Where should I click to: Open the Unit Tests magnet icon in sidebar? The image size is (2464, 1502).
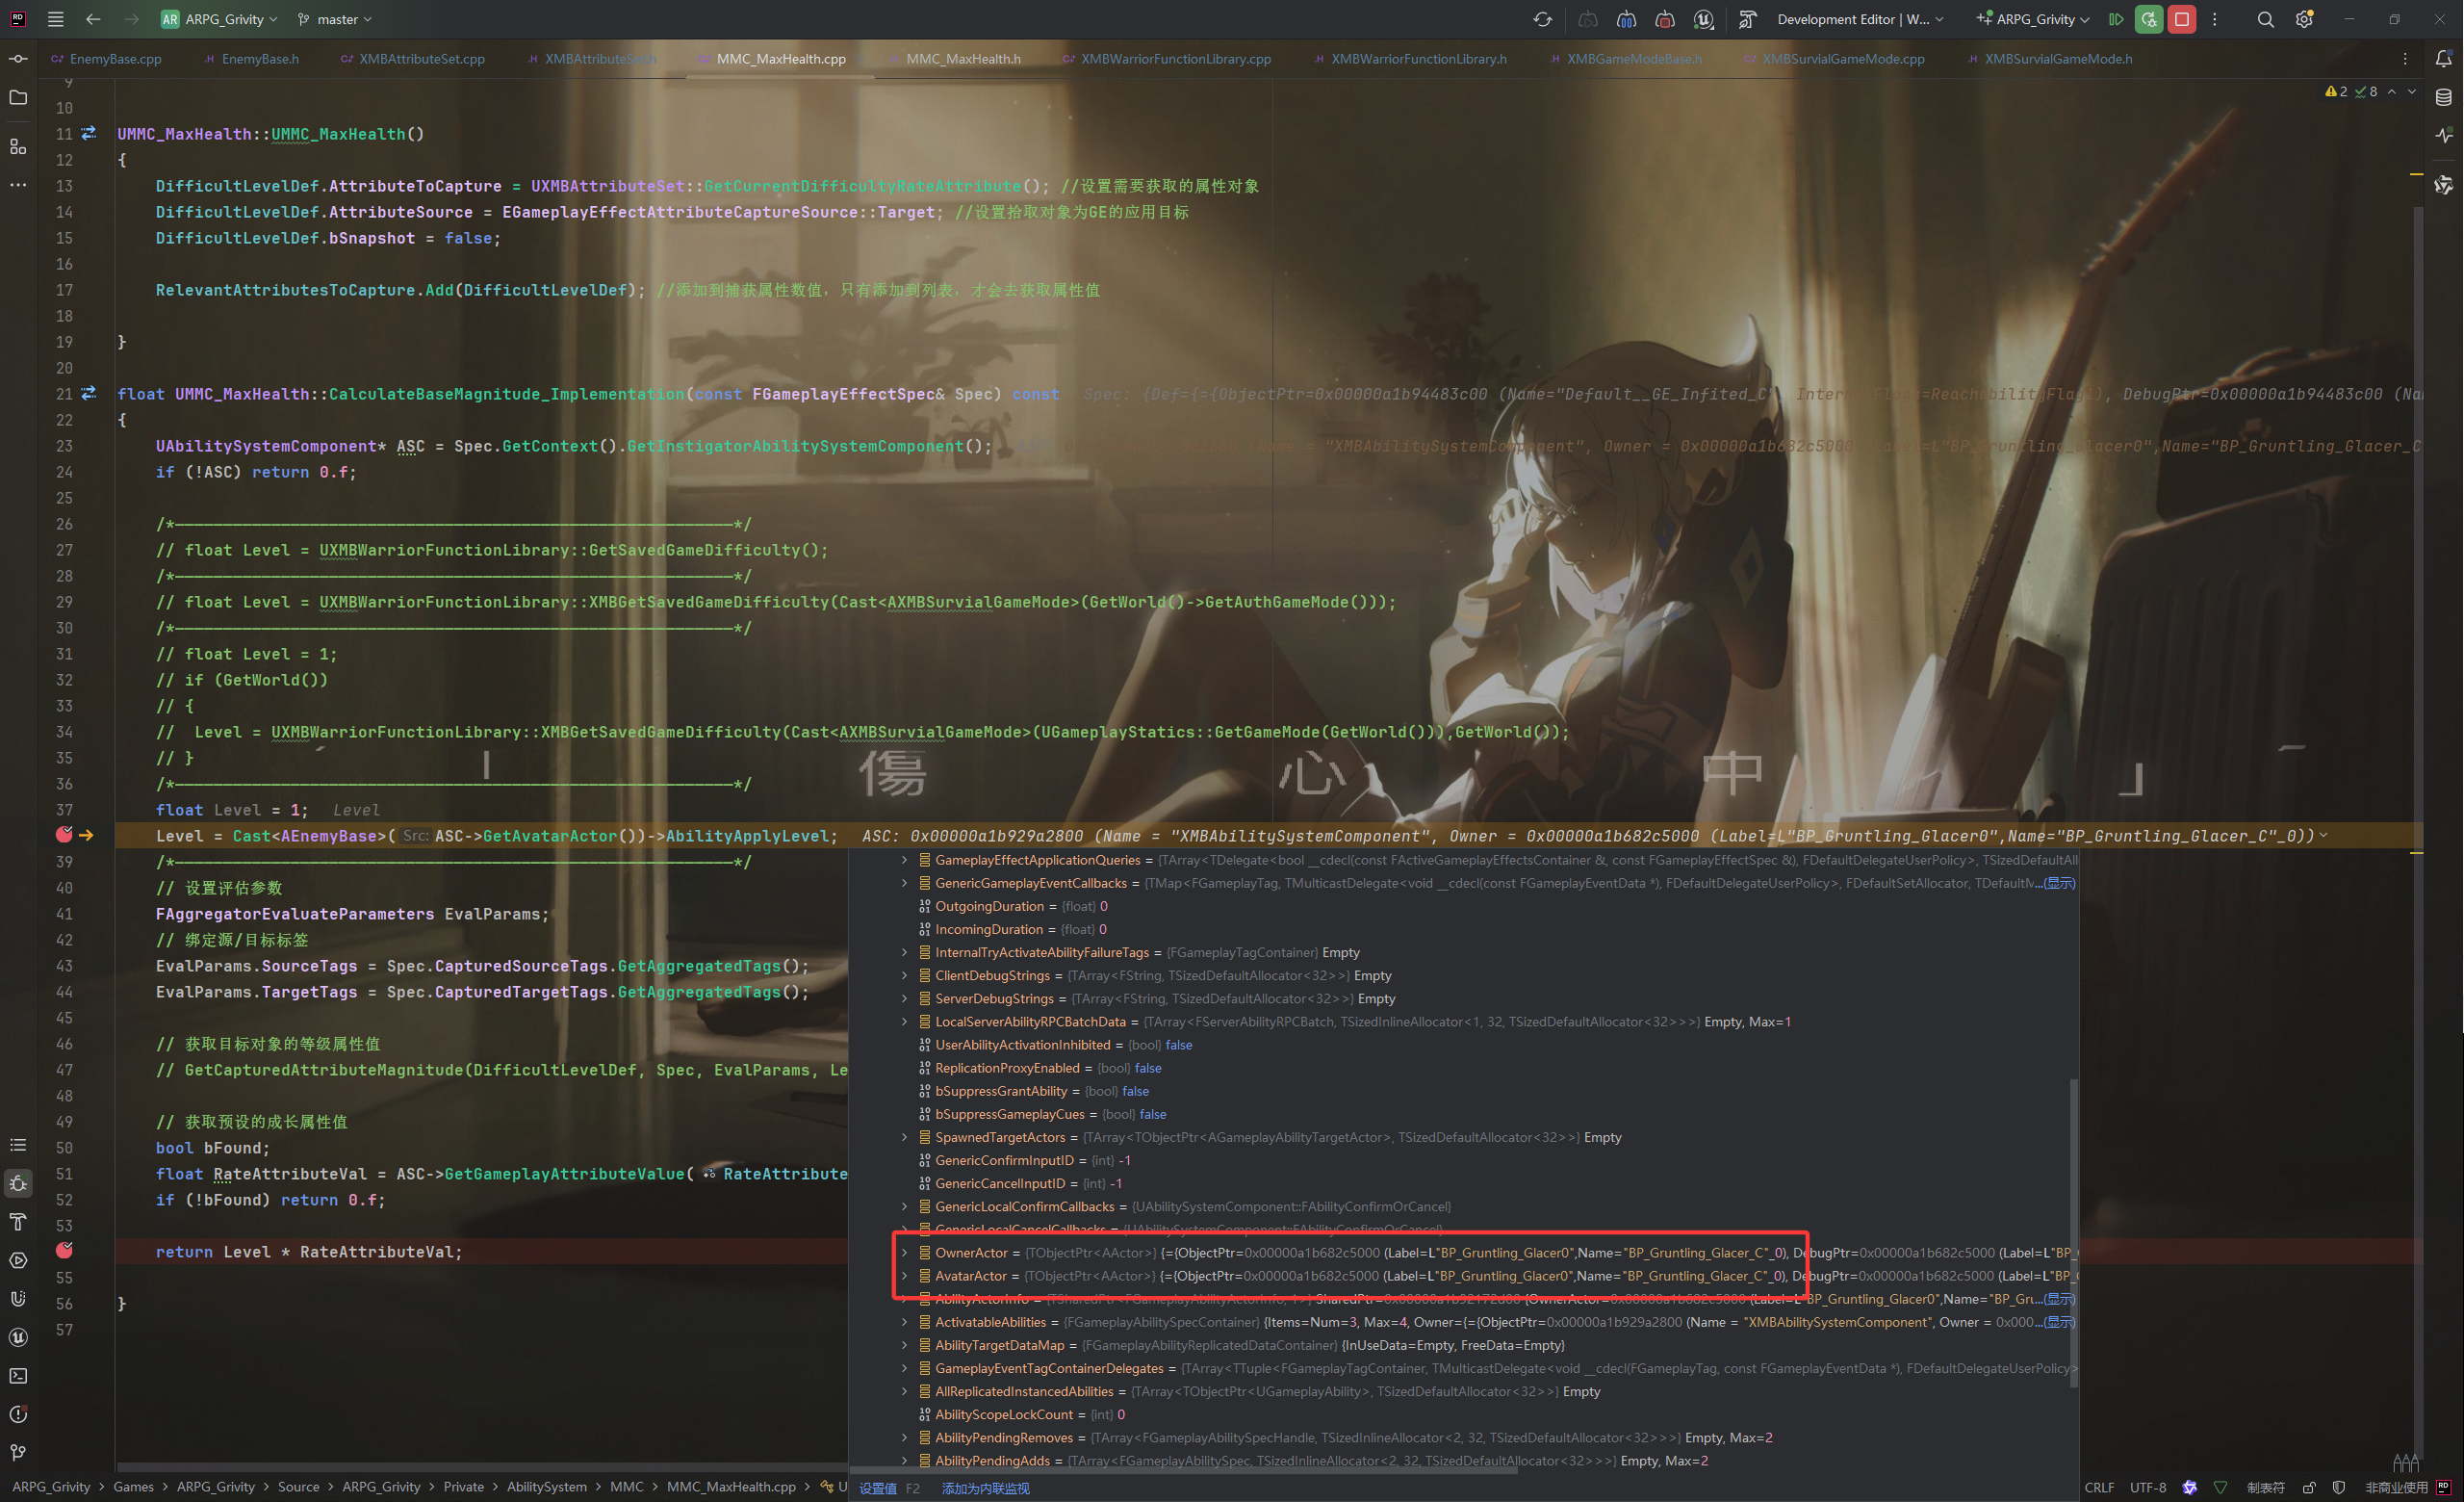[x=18, y=1299]
